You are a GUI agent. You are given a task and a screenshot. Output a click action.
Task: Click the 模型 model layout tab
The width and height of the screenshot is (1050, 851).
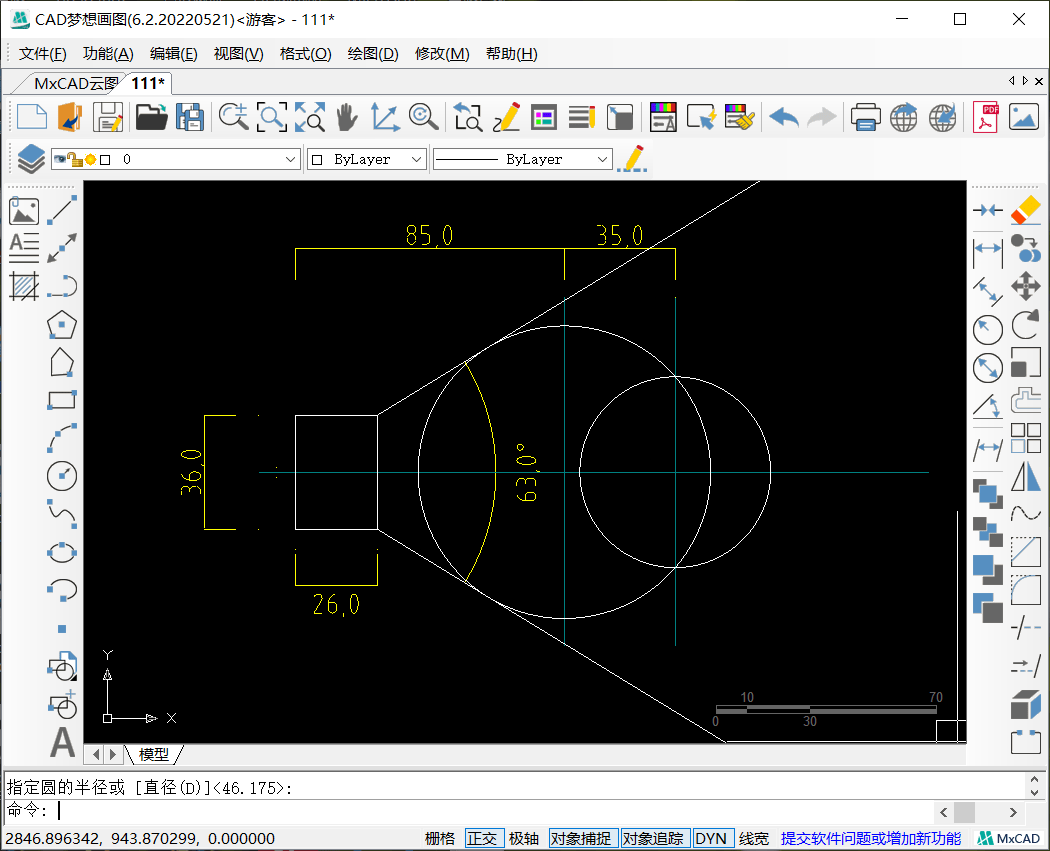tap(153, 755)
